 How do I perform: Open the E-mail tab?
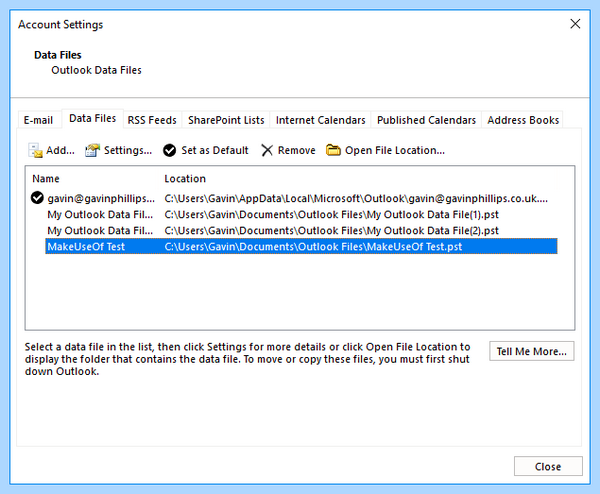pyautogui.click(x=38, y=120)
